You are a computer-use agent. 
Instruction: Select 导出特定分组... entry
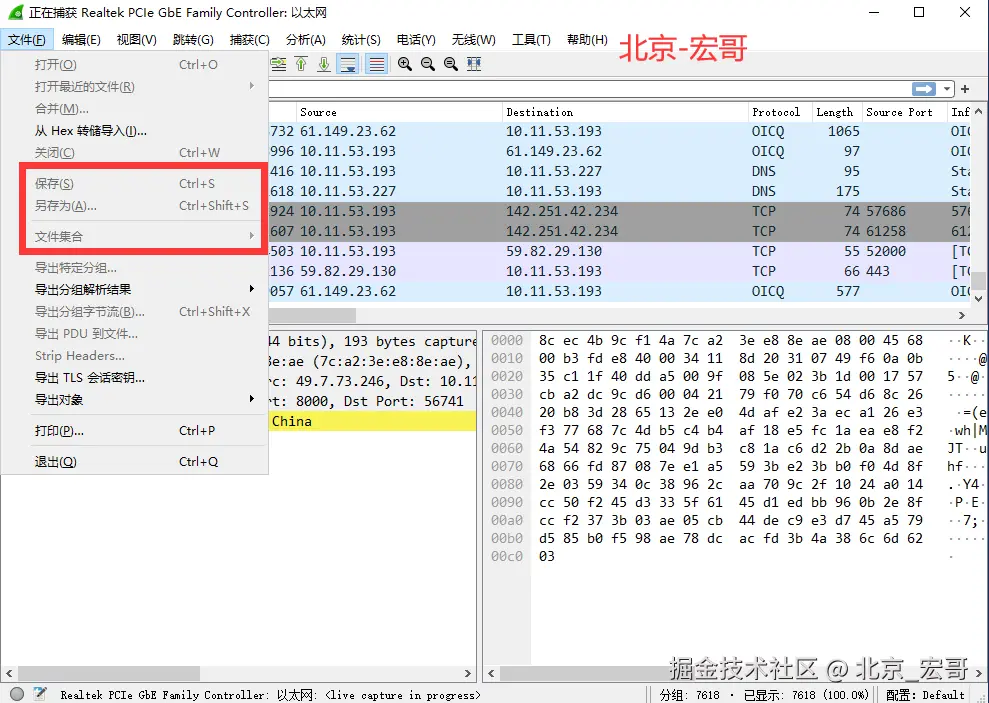(x=135, y=267)
